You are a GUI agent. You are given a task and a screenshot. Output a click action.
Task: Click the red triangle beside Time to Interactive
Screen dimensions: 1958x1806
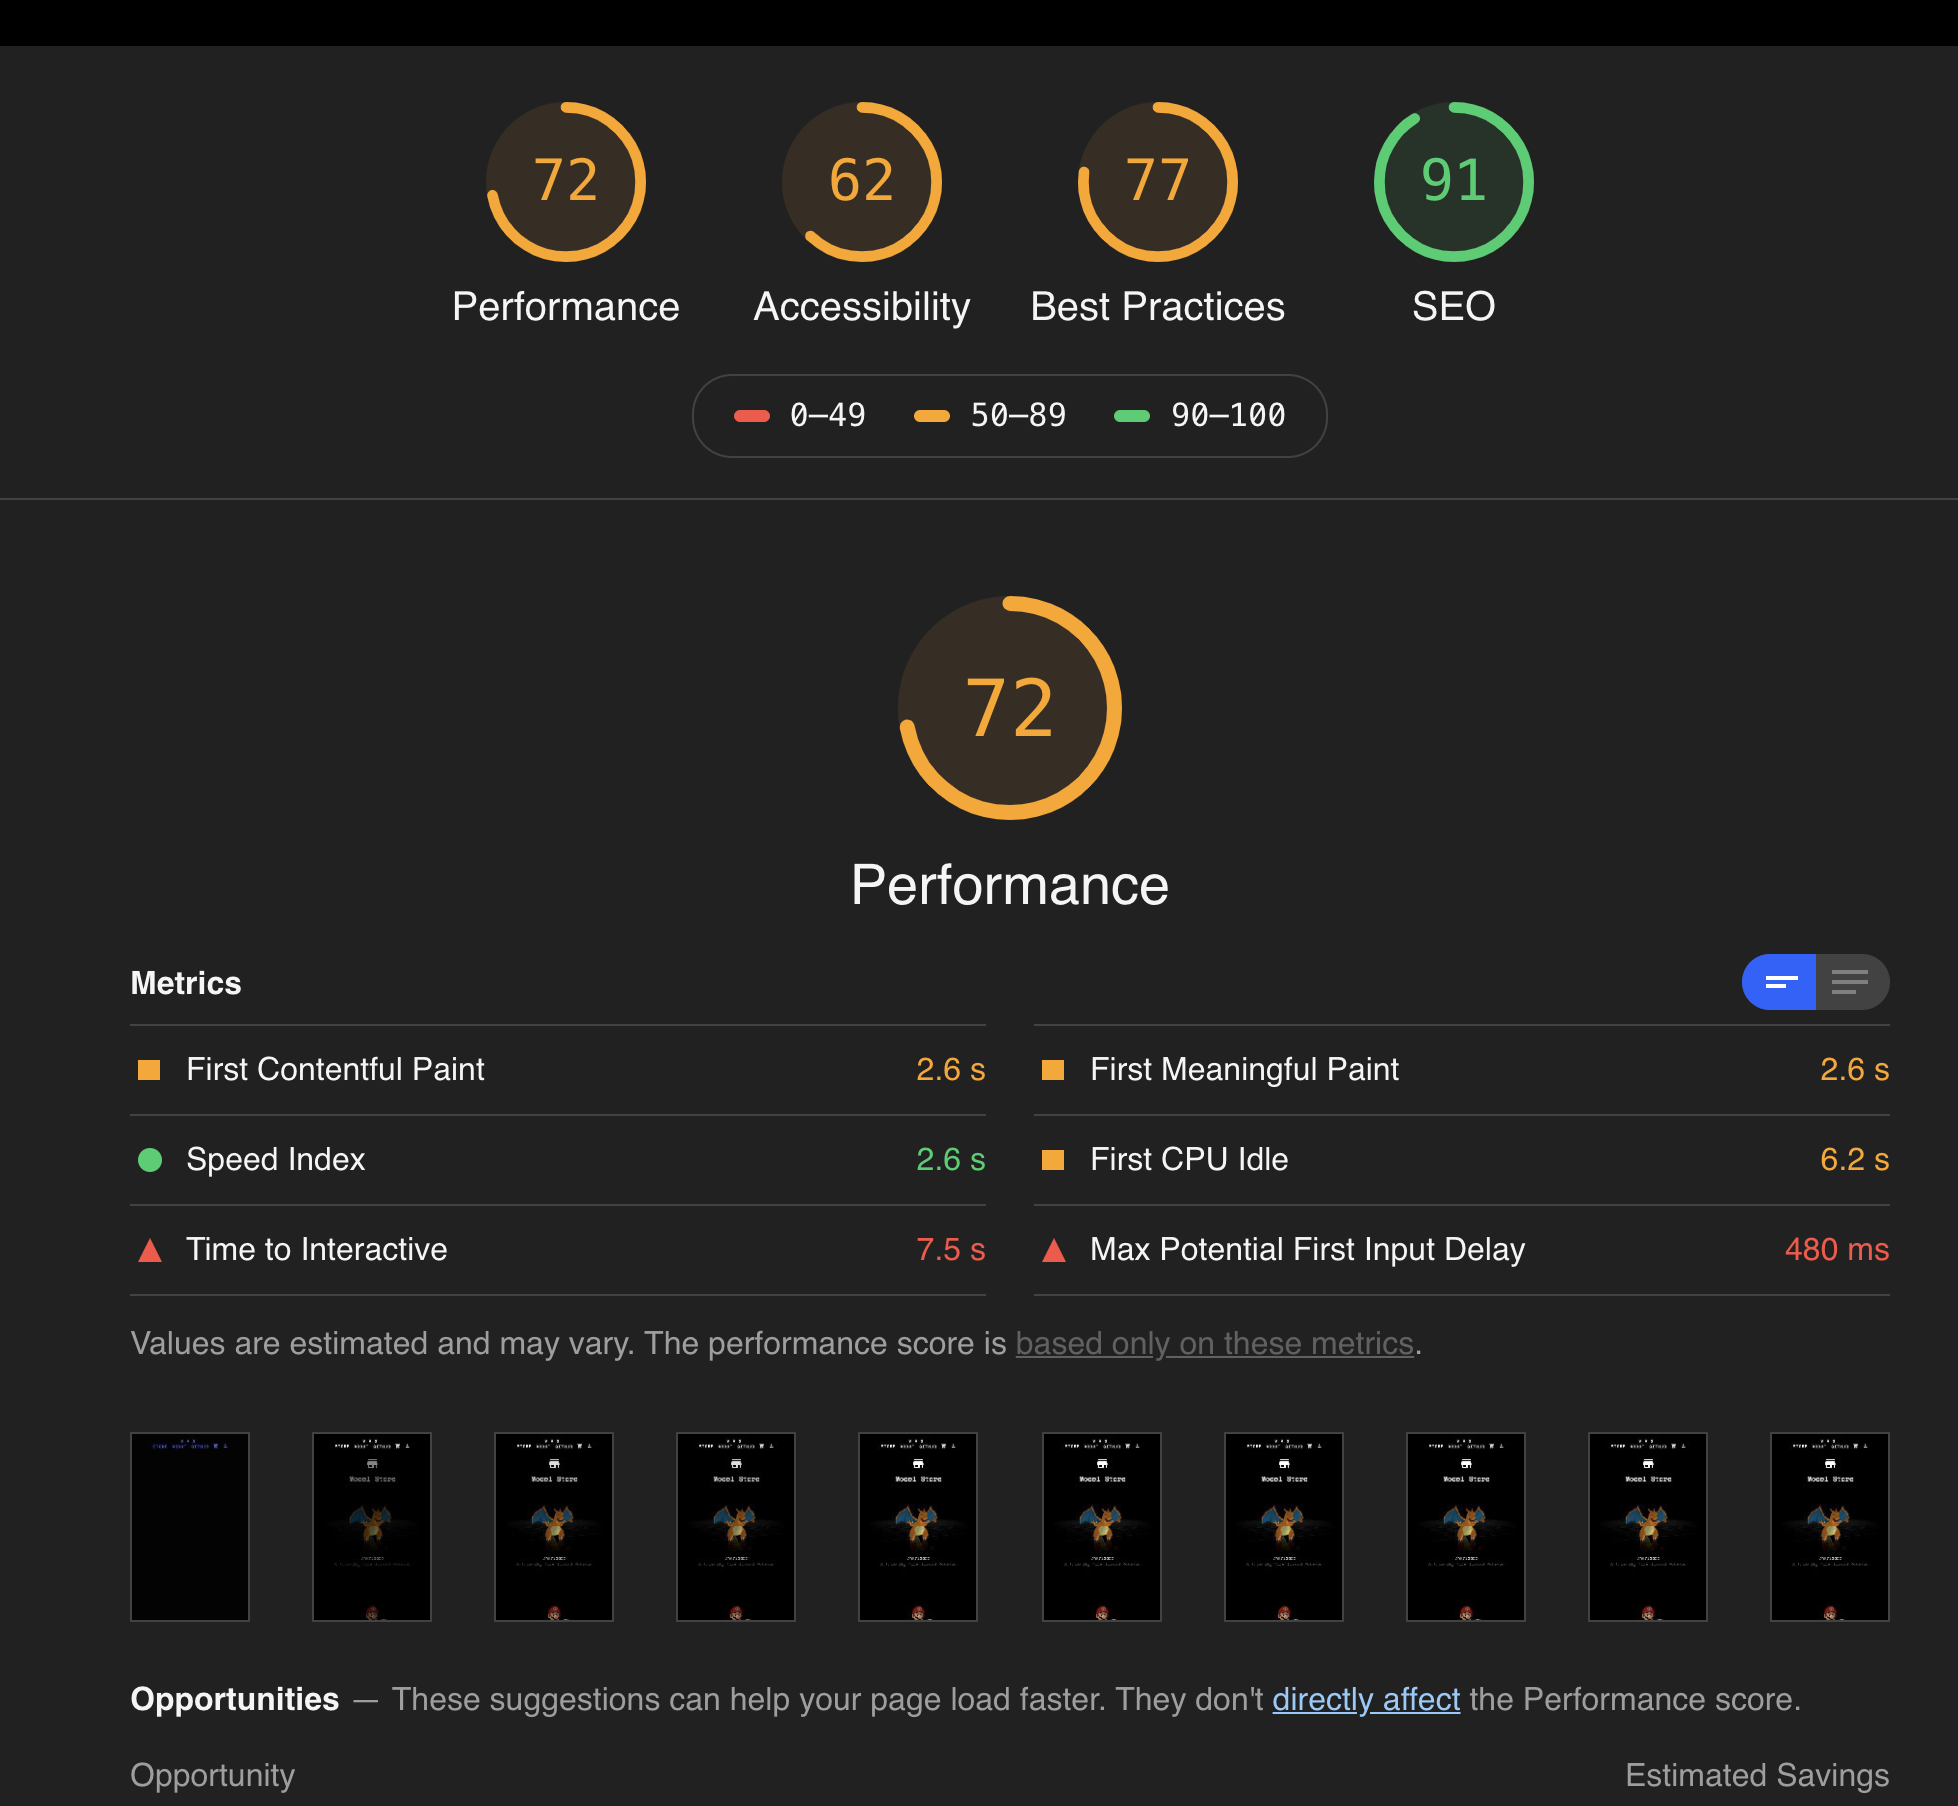click(x=150, y=1249)
